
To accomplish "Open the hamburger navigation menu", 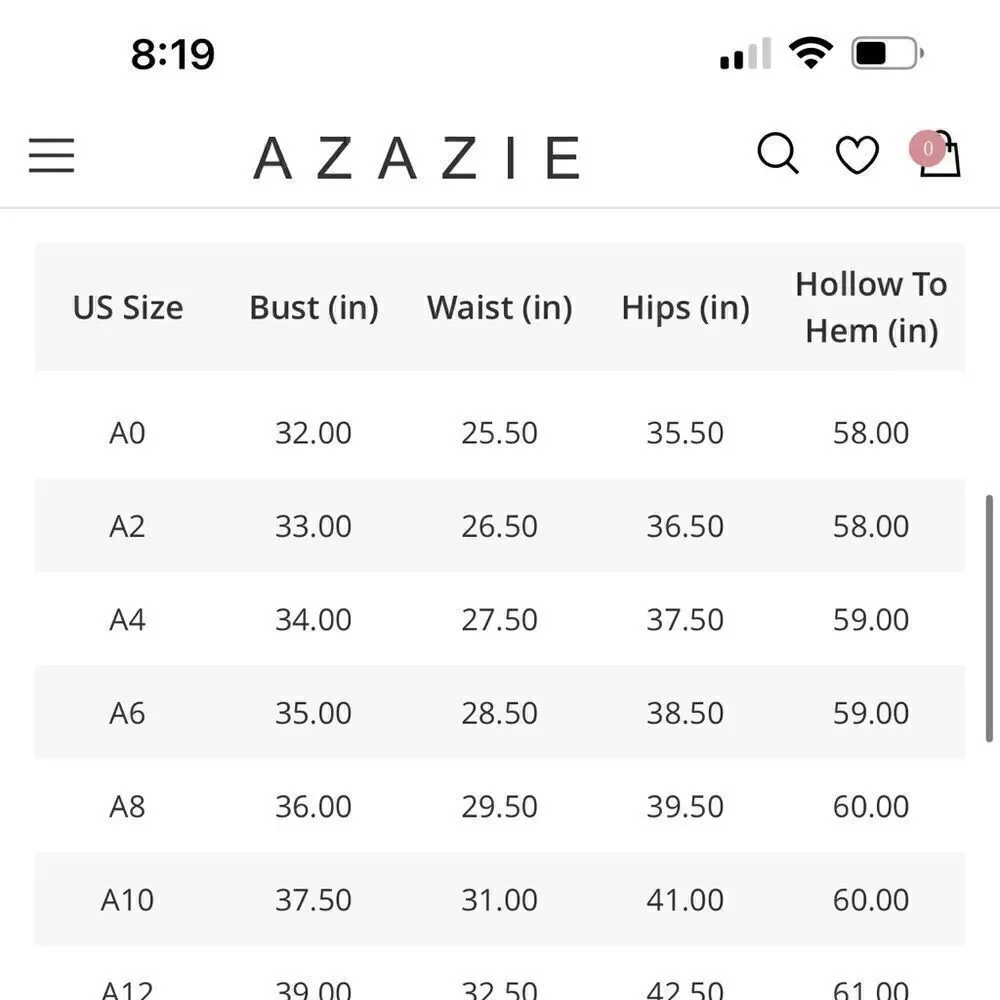I will click(x=52, y=155).
